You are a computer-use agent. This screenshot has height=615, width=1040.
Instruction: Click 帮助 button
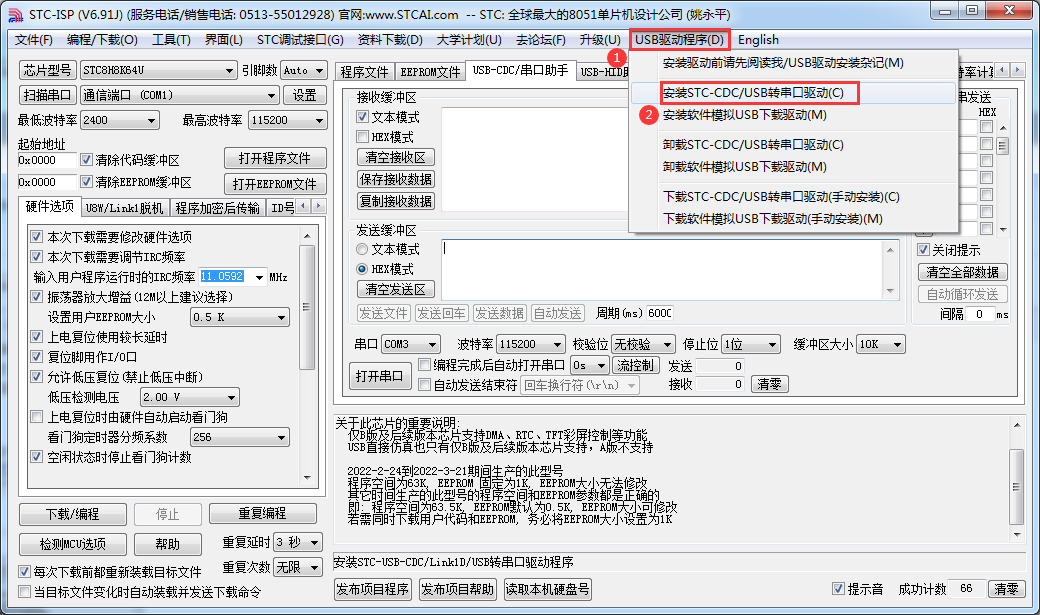167,544
